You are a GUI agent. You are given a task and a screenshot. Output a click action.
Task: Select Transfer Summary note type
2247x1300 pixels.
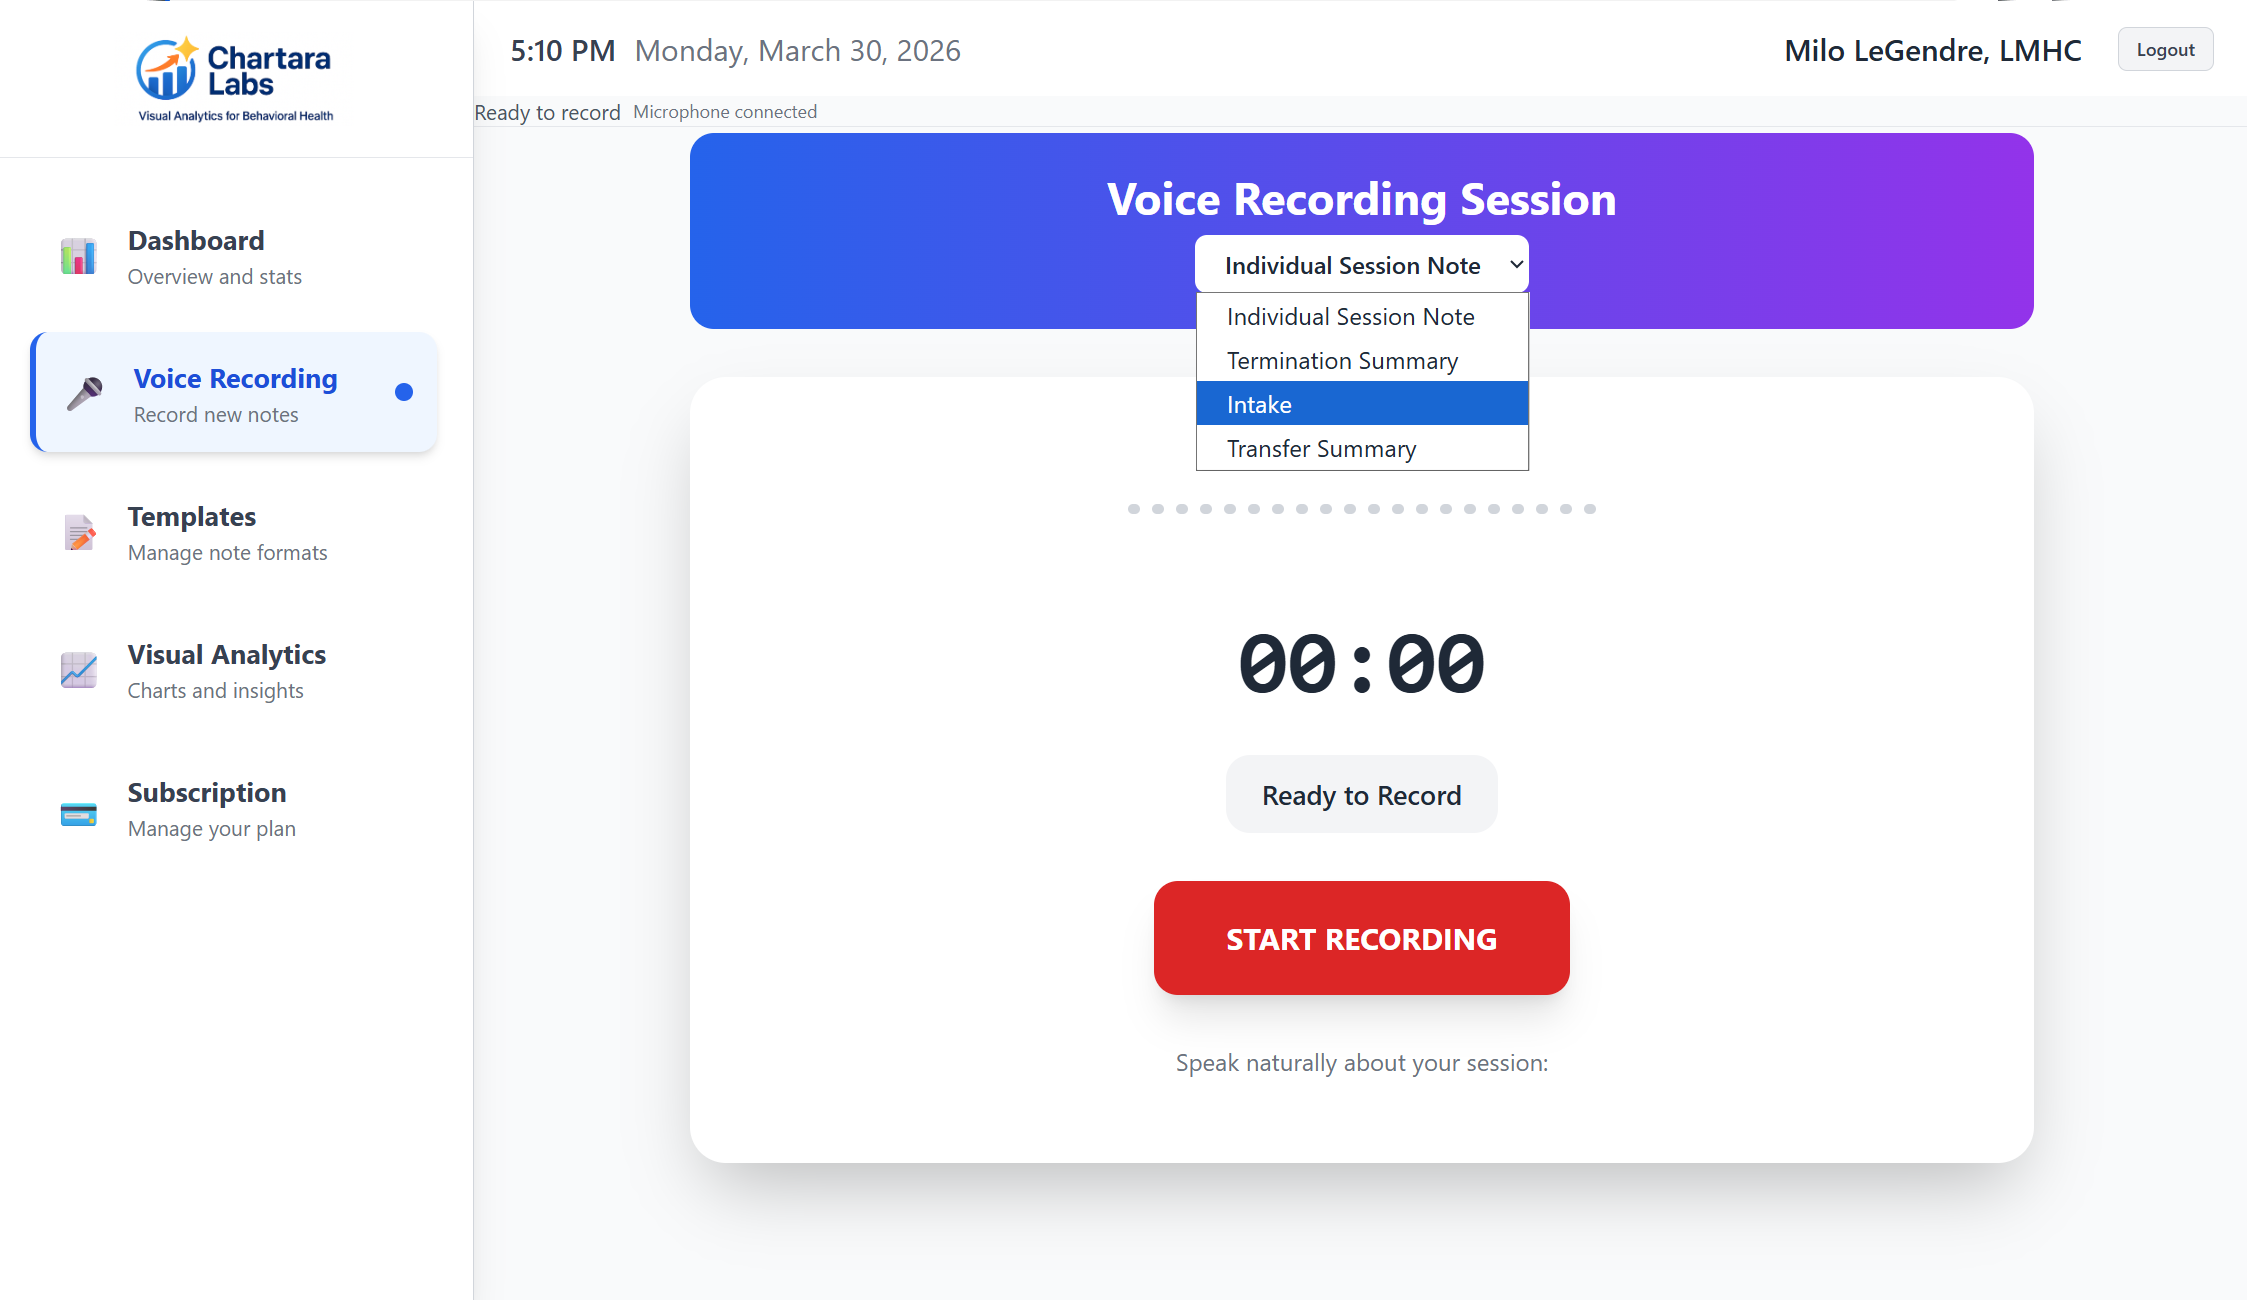(1322, 448)
